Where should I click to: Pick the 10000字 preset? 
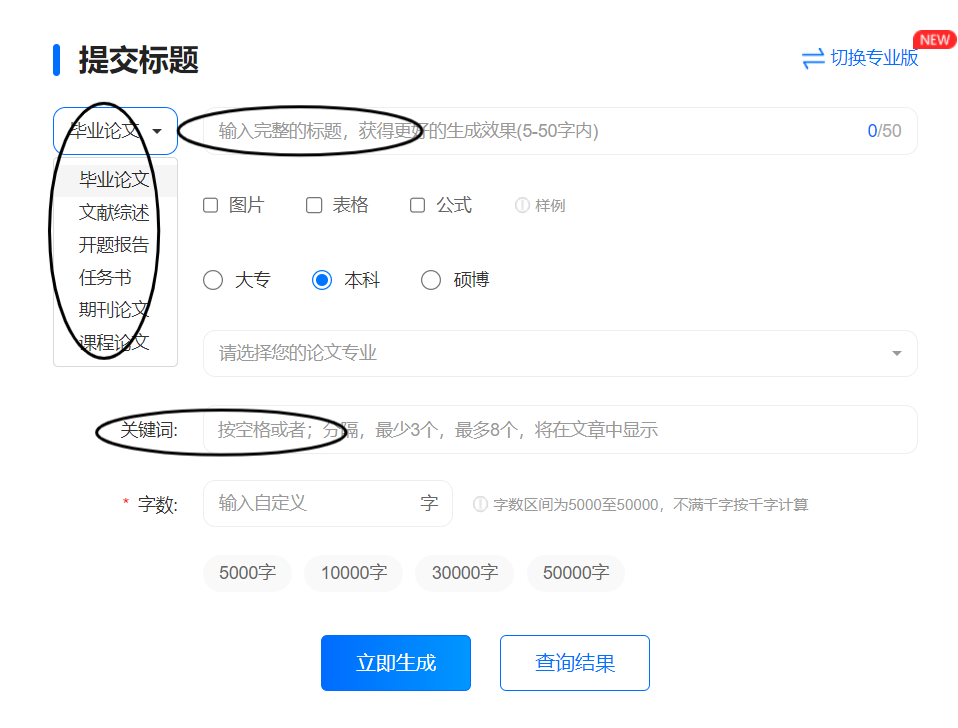point(354,573)
